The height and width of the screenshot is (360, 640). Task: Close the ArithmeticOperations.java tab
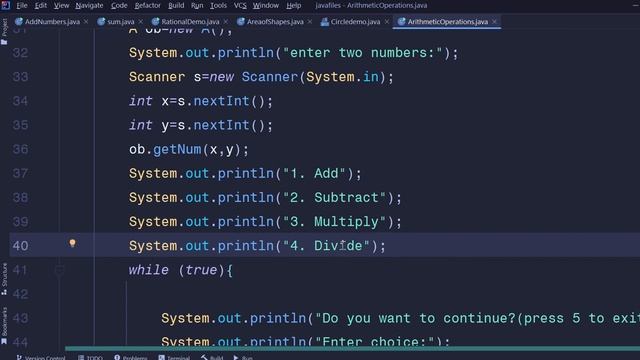(494, 22)
